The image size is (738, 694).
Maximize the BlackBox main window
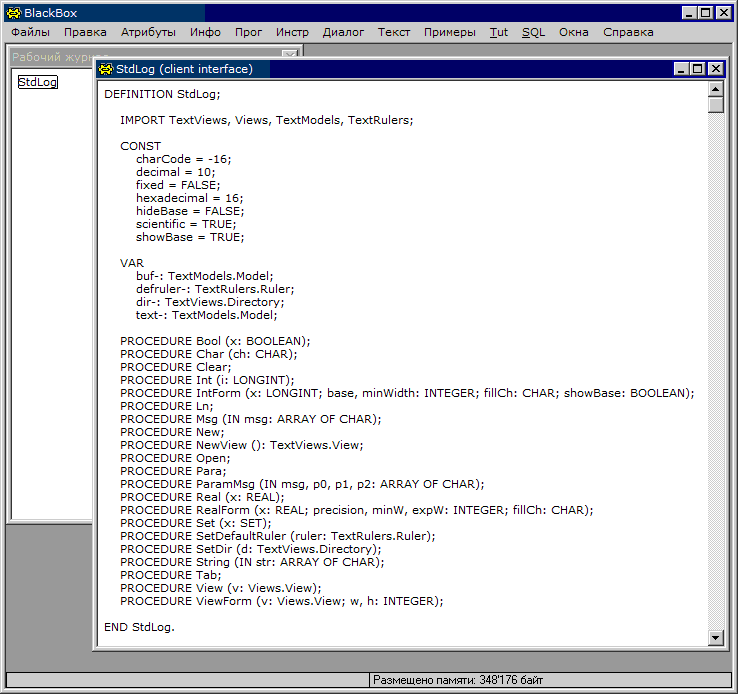[x=706, y=13]
